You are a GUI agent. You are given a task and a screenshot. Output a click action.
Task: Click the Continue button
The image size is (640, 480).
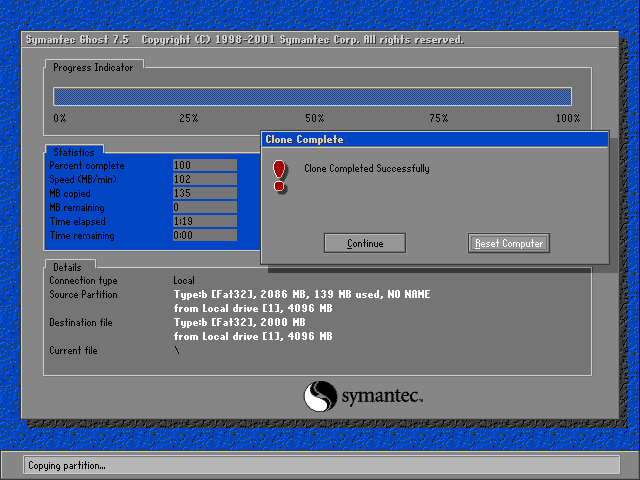click(364, 243)
